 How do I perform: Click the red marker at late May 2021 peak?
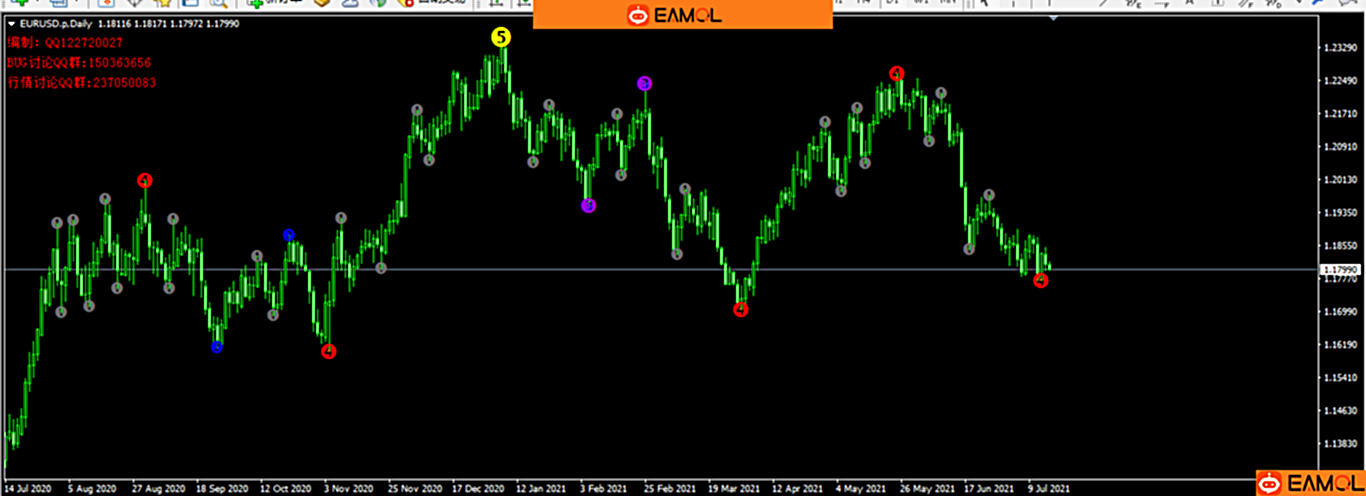[x=897, y=74]
